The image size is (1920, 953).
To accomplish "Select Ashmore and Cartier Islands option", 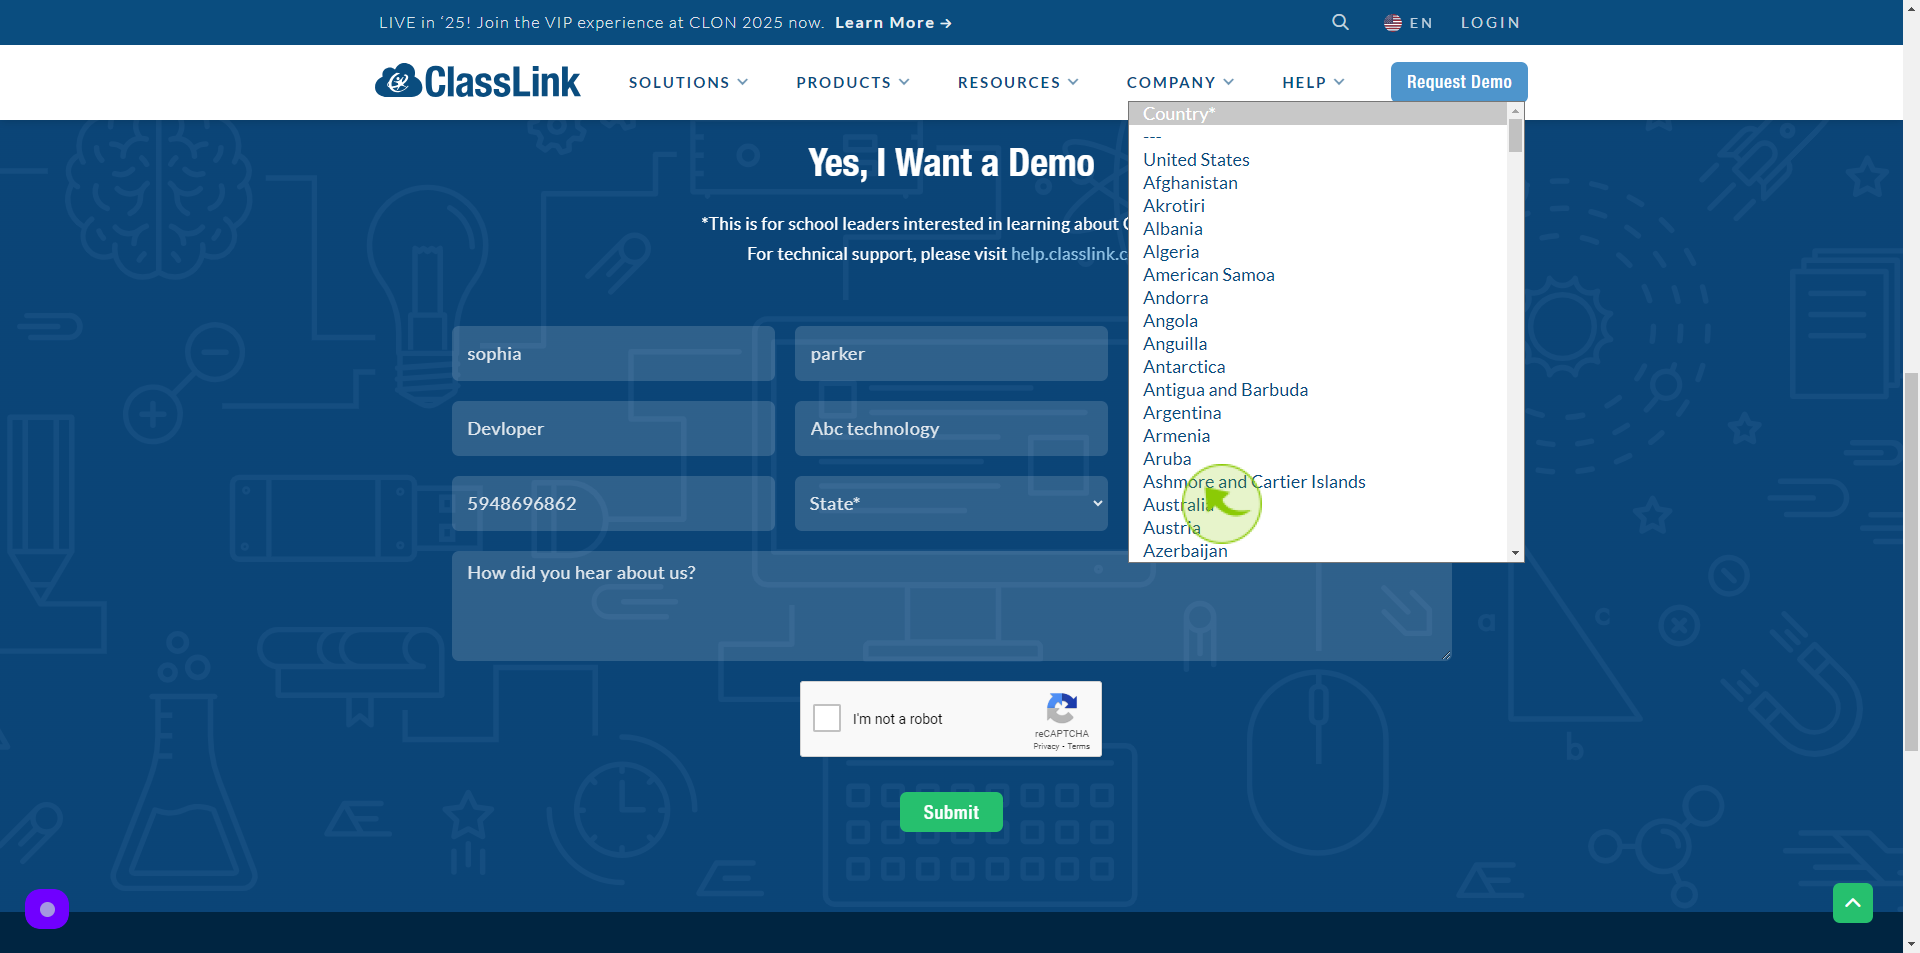I will (x=1318, y=482).
